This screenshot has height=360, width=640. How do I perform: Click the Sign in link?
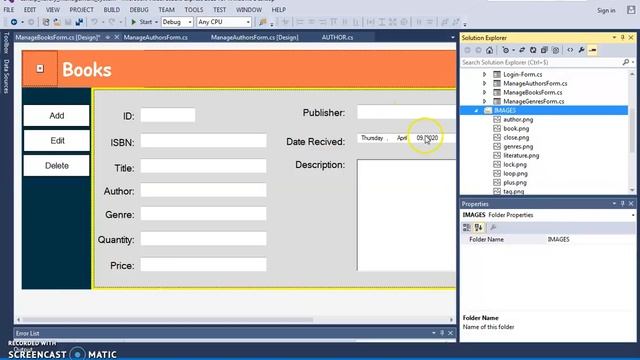tap(606, 11)
